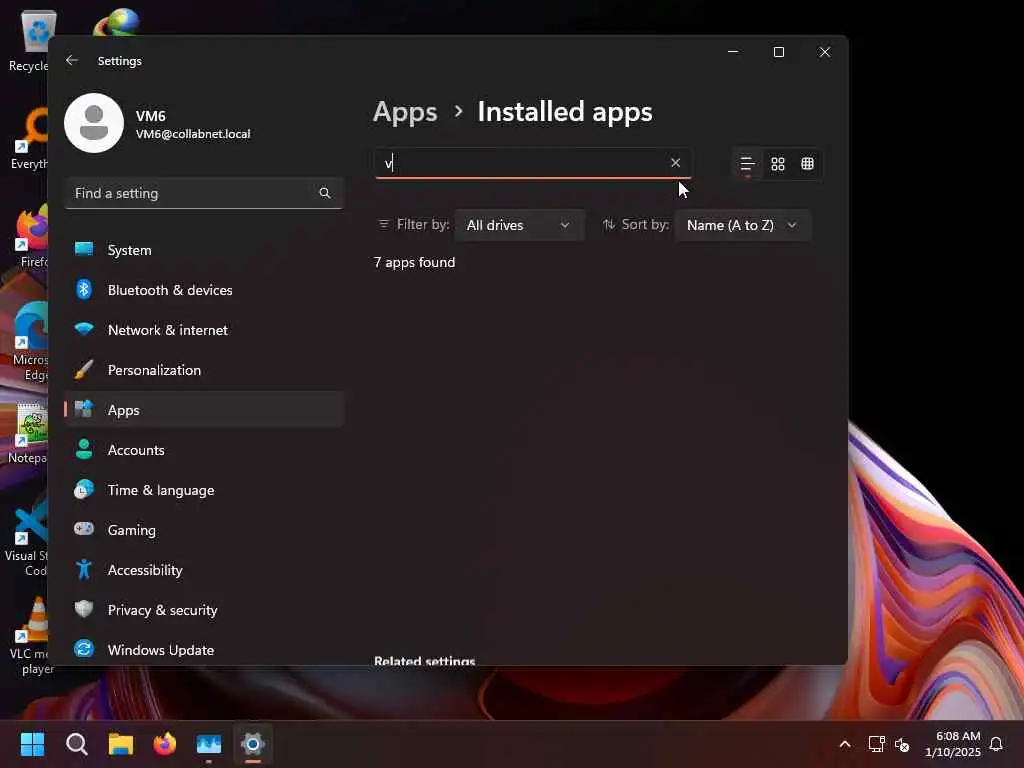The image size is (1024, 768).
Task: Open the Filter by All drives dropdown
Action: 519,225
